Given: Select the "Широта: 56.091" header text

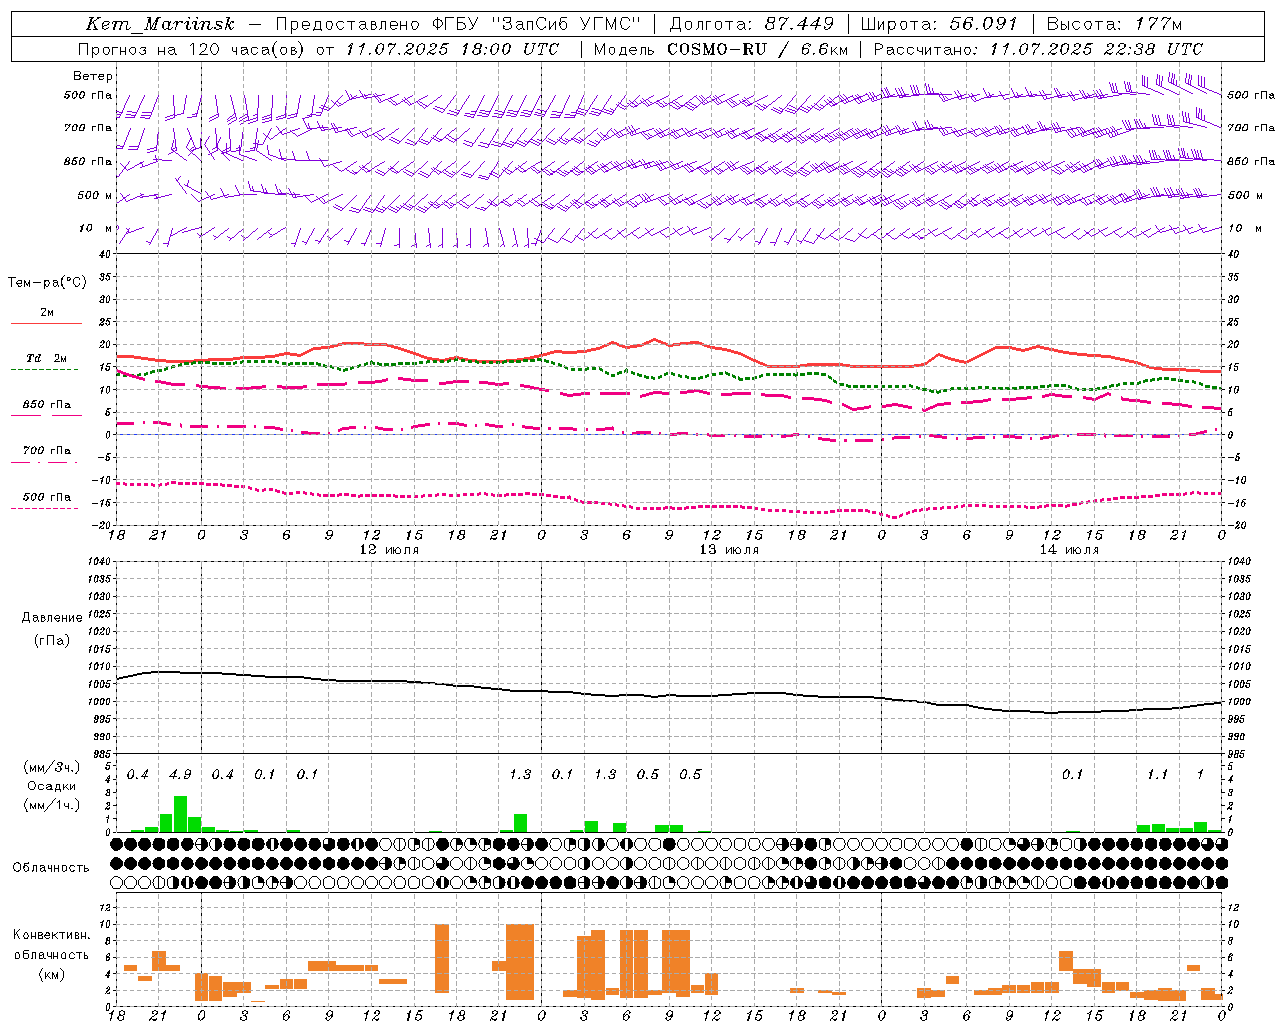Looking at the screenshot, I should (938, 24).
